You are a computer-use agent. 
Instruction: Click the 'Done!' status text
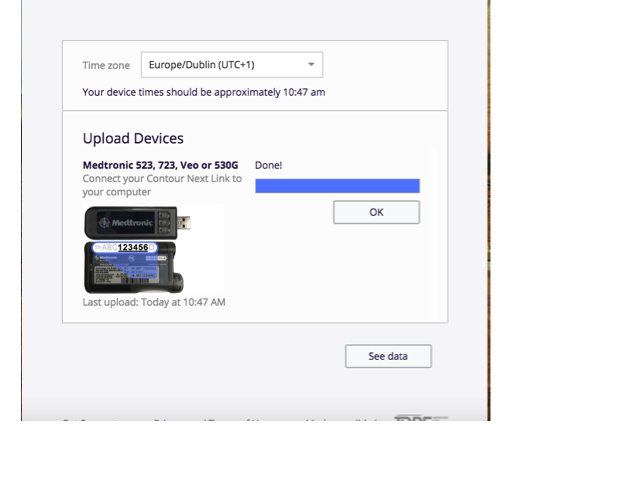pyautogui.click(x=268, y=165)
